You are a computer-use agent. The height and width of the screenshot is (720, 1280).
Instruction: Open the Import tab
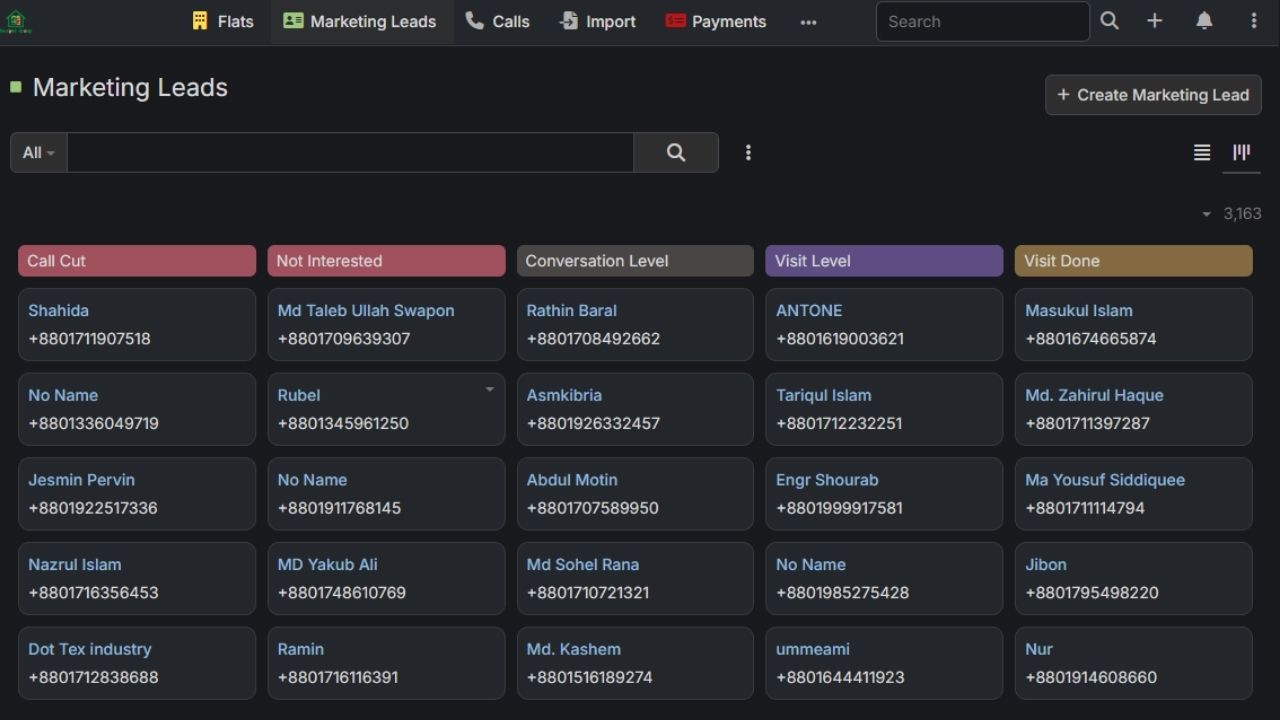(x=597, y=21)
